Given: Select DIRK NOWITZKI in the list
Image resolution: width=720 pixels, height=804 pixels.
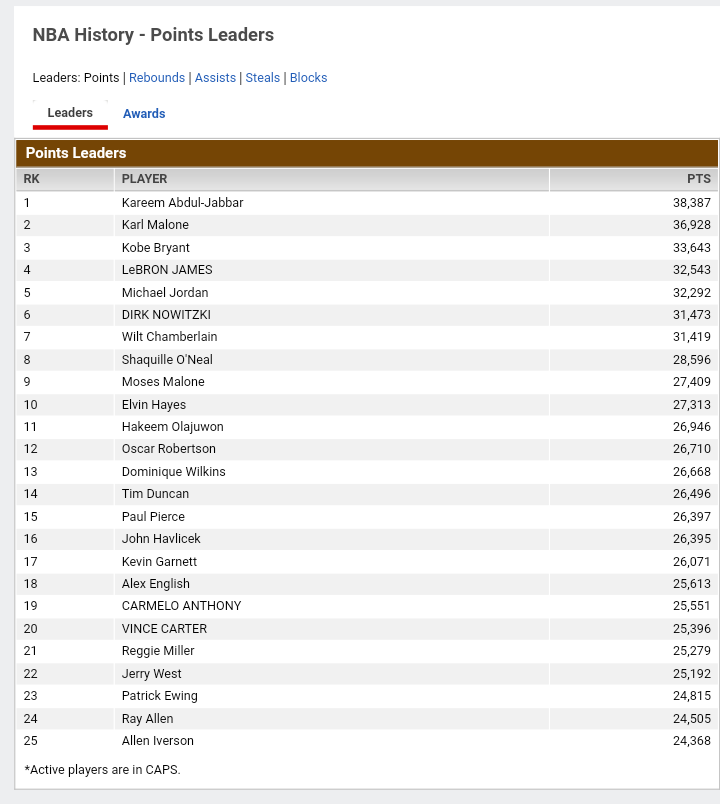Looking at the screenshot, I should click(x=166, y=315).
